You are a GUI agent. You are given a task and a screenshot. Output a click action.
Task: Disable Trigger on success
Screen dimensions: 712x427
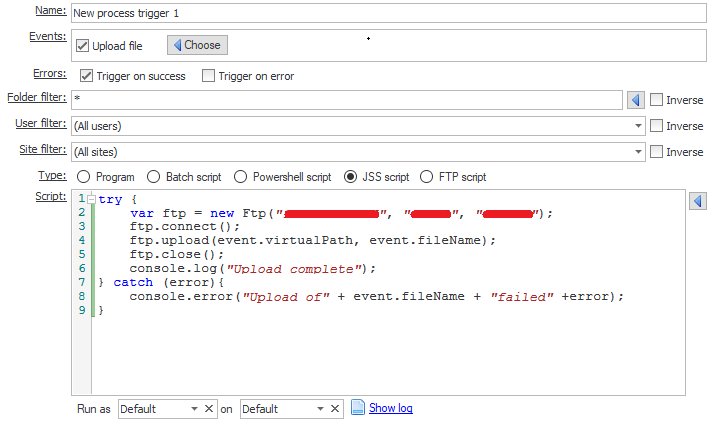click(x=87, y=76)
